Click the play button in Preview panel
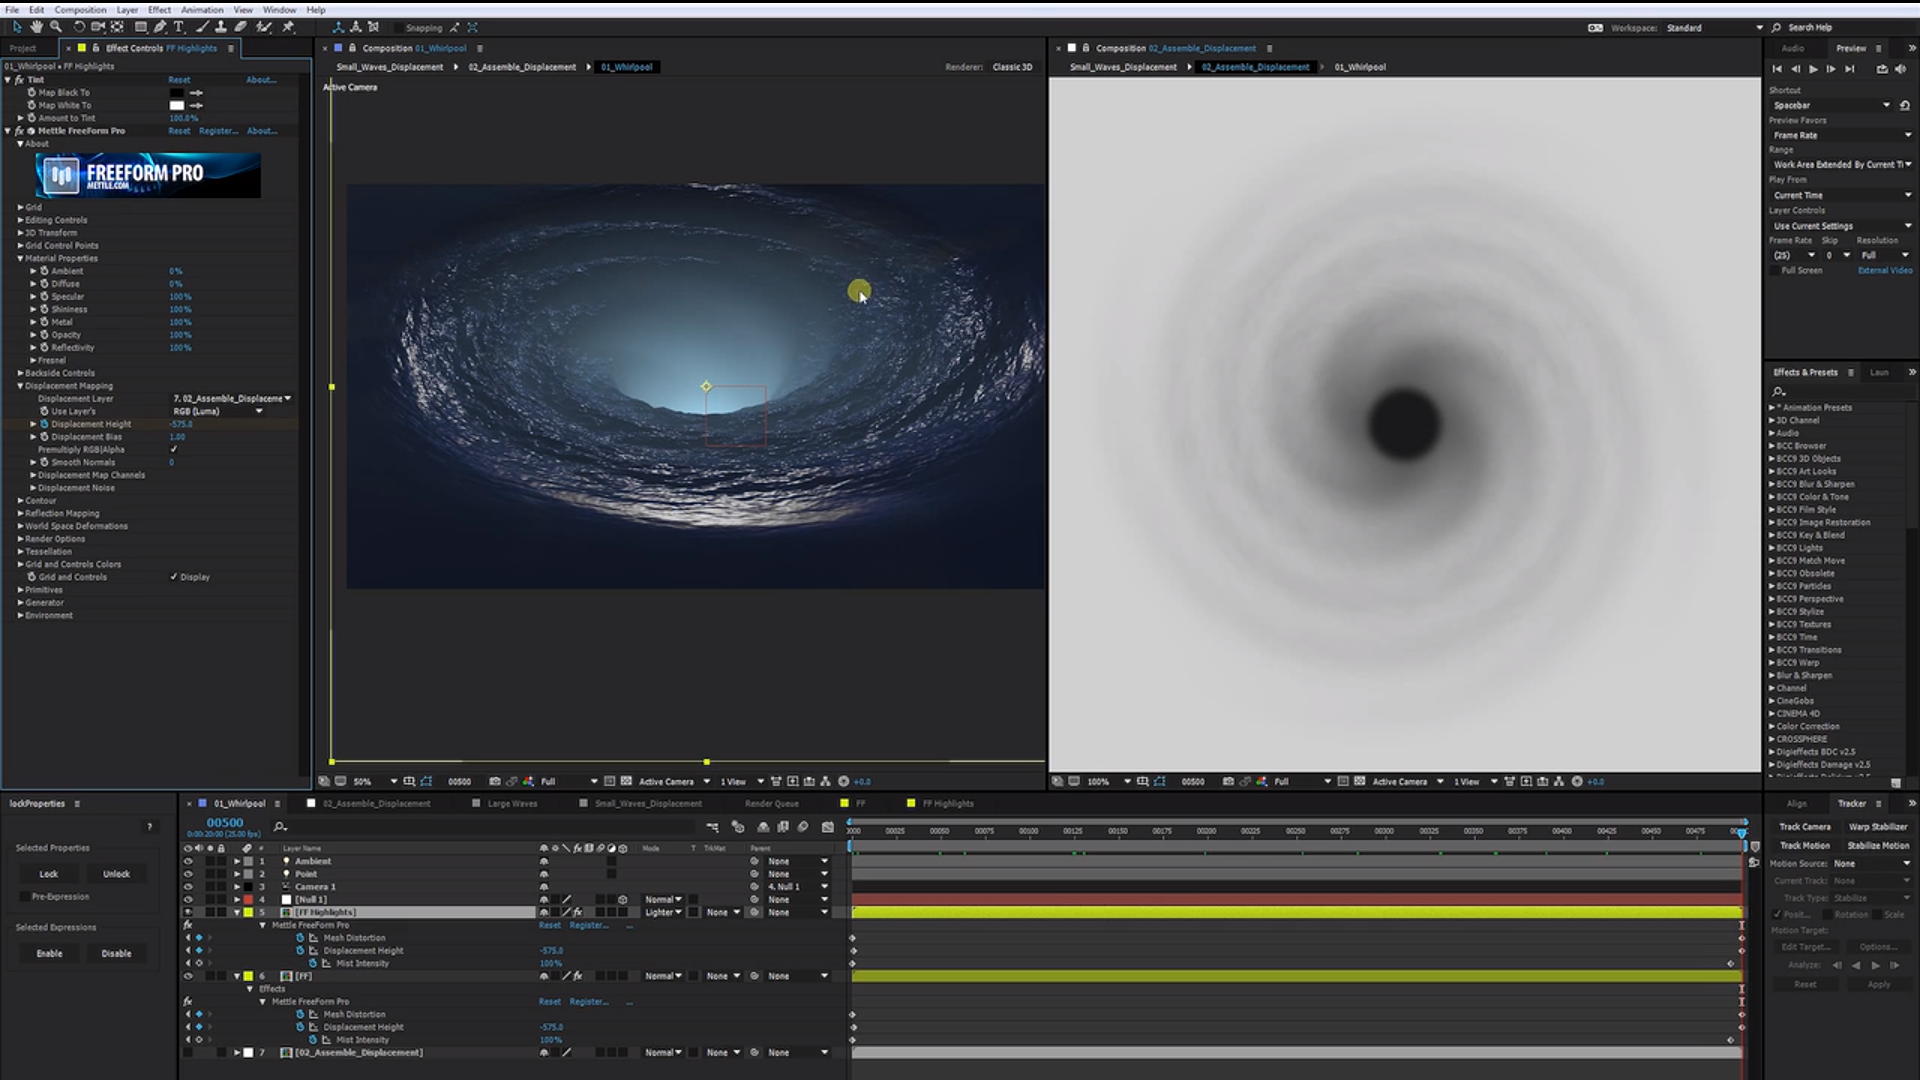1920x1080 pixels. point(1813,69)
